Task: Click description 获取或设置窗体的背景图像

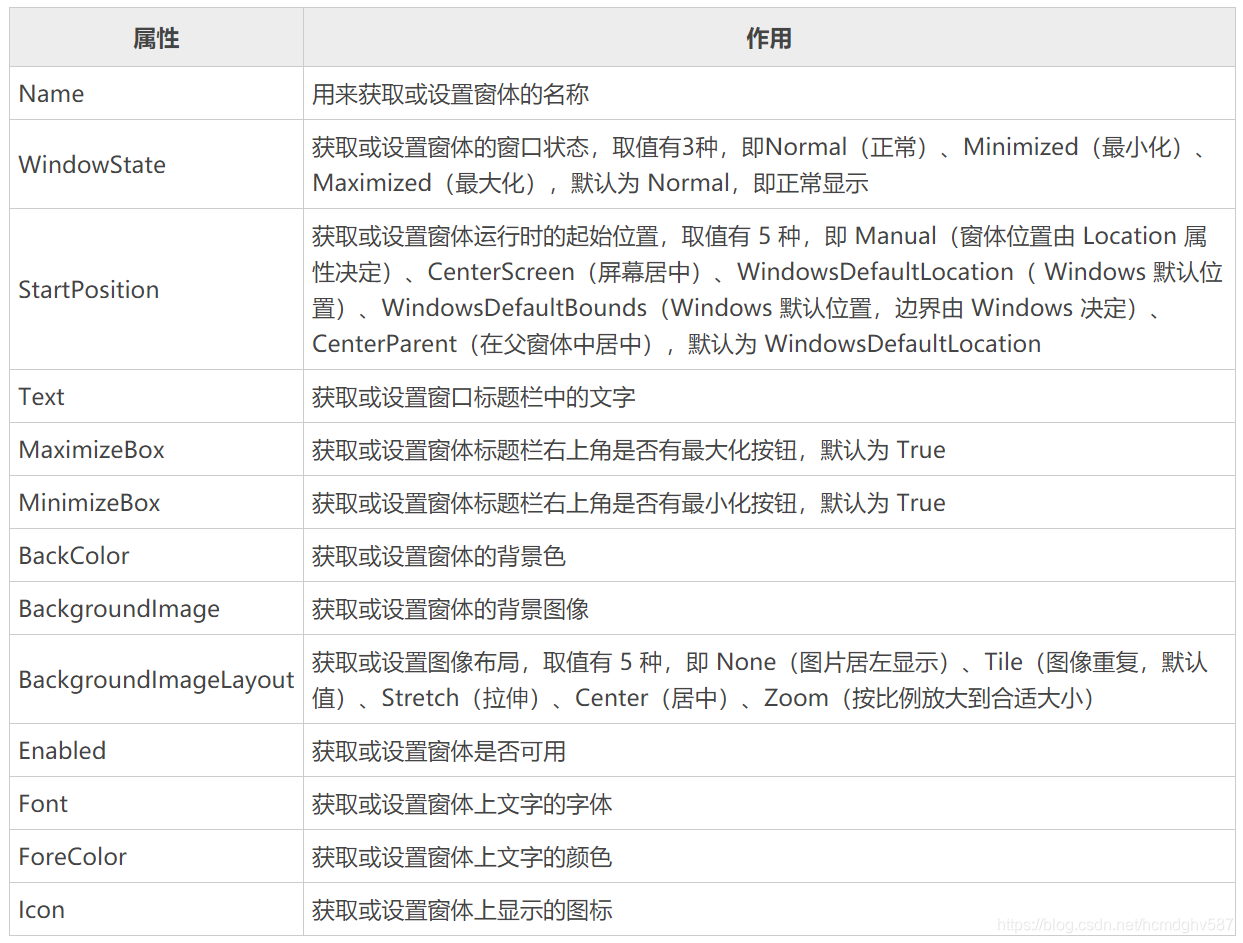Action: pyautogui.click(x=450, y=609)
